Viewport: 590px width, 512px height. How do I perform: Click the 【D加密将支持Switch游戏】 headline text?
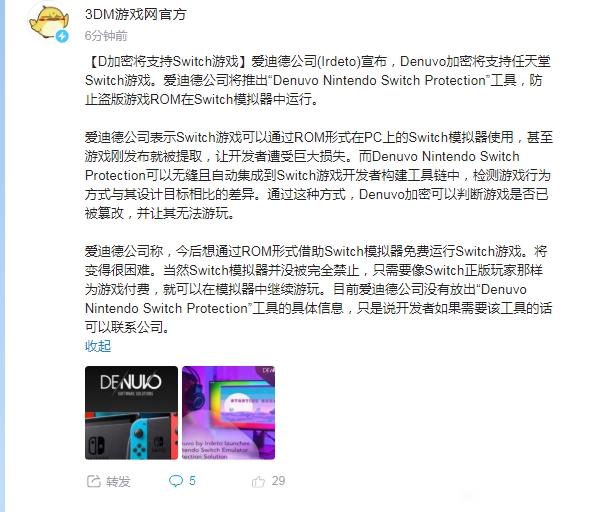click(168, 61)
